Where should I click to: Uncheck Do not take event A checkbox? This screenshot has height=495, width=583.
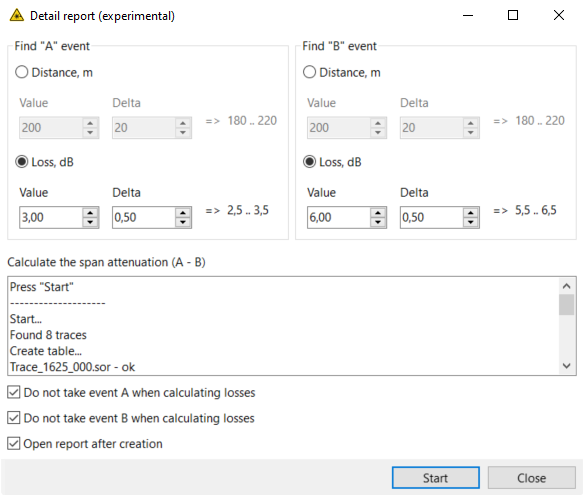[x=14, y=392]
